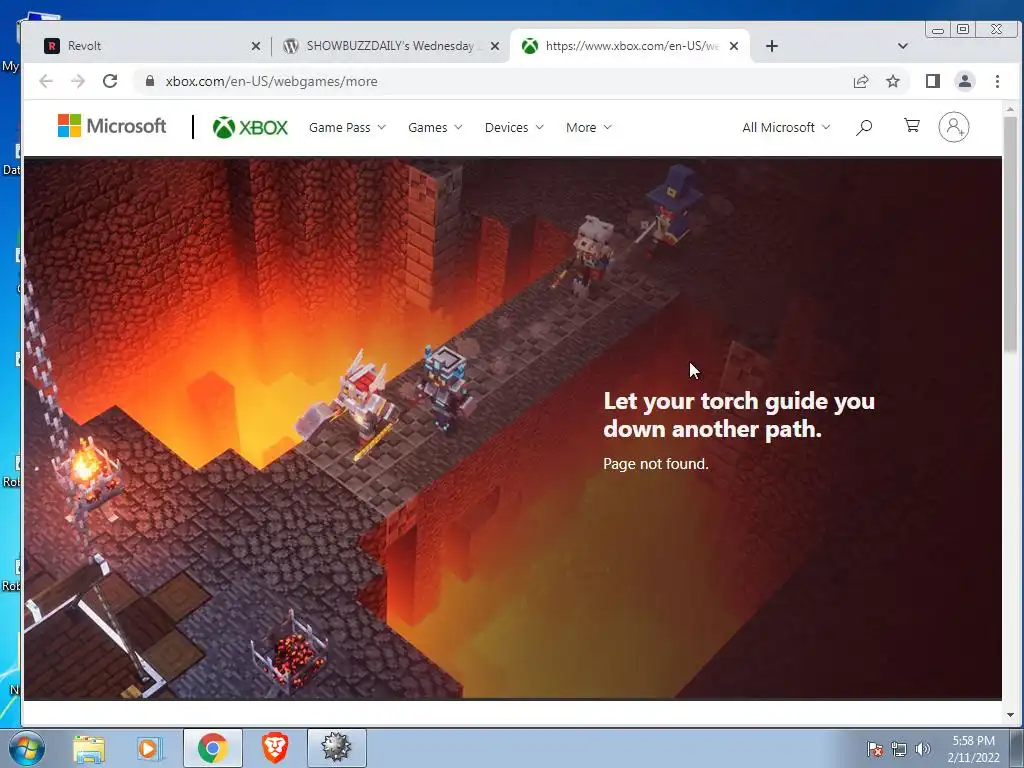Screen dimensions: 1024x768
Task: Expand the Devices menu
Action: coord(514,127)
